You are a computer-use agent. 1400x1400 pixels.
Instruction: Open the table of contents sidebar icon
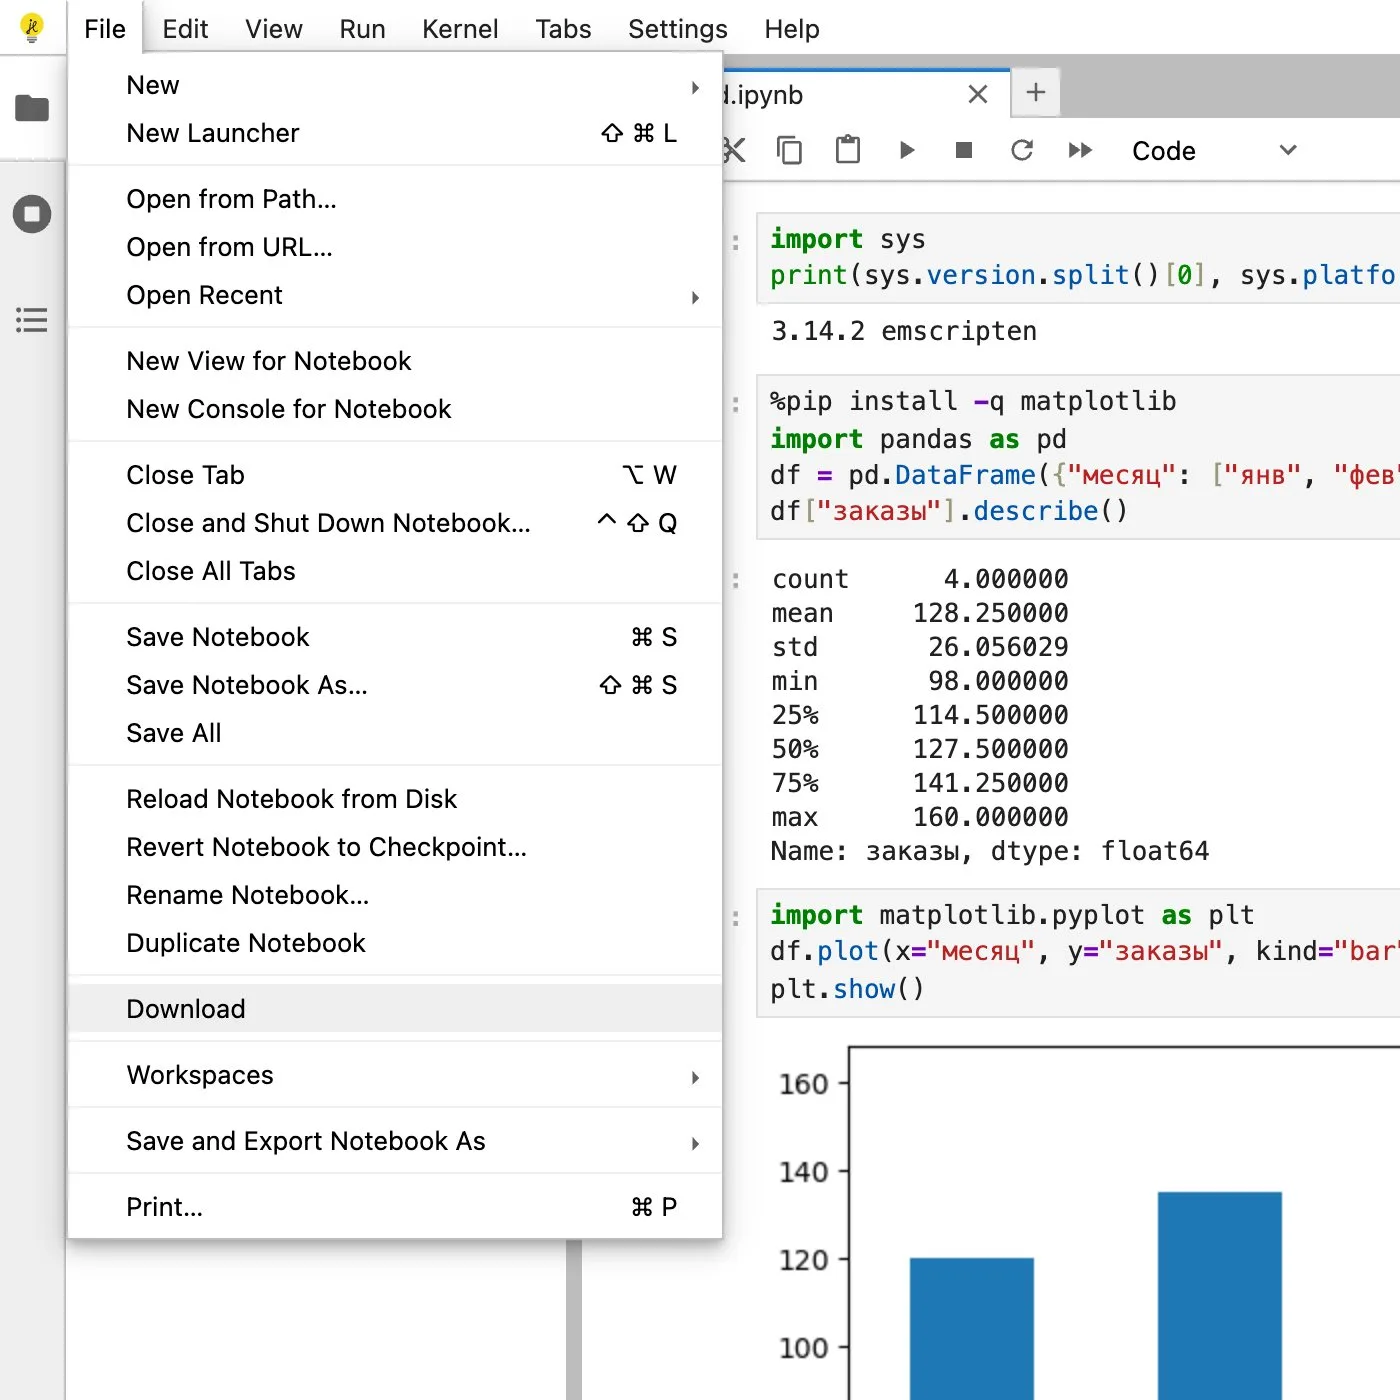[32, 320]
